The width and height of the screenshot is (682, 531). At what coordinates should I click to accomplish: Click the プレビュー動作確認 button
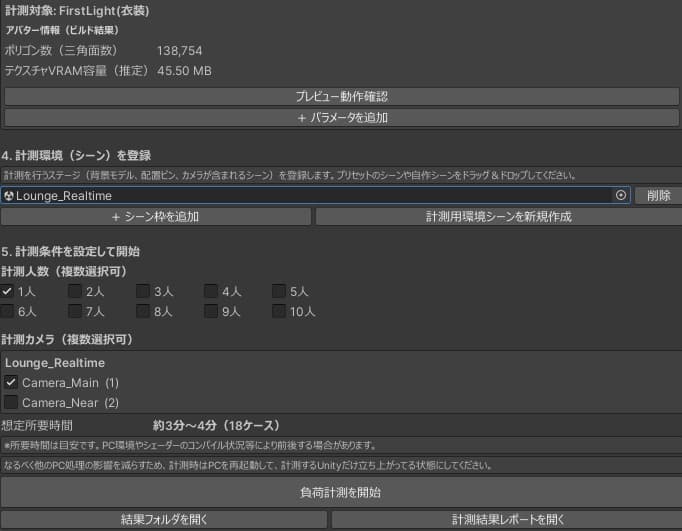pyautogui.click(x=341, y=97)
